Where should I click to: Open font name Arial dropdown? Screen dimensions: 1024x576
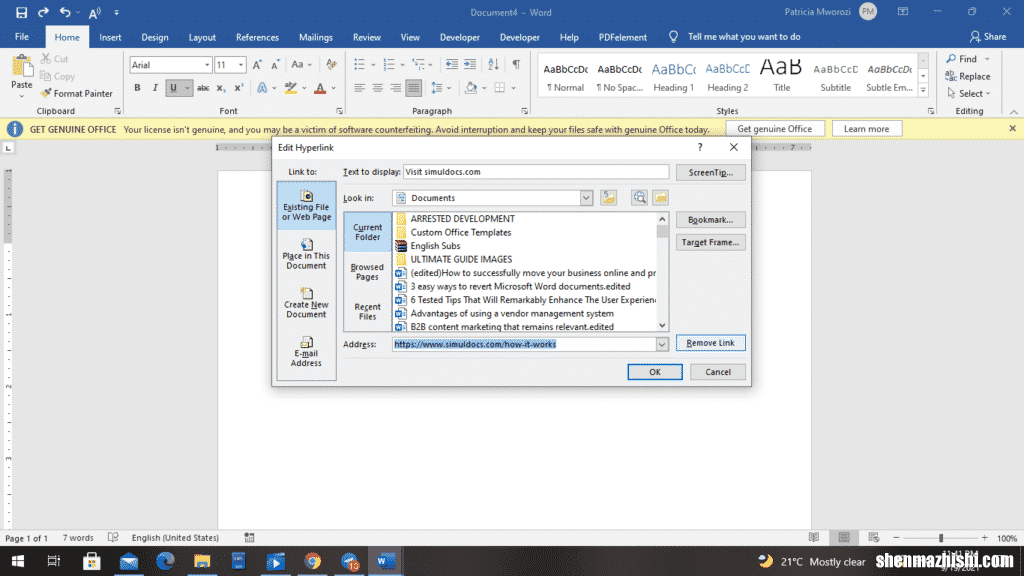tap(207, 65)
